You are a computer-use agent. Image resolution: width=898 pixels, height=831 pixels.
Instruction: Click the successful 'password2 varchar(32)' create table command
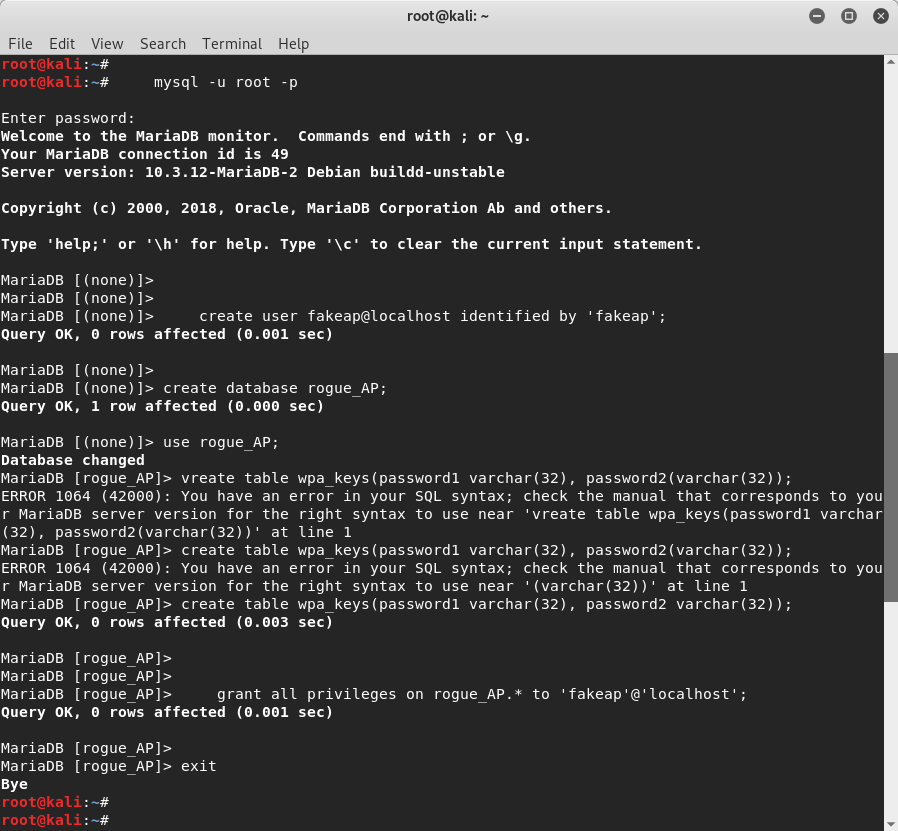pos(486,604)
